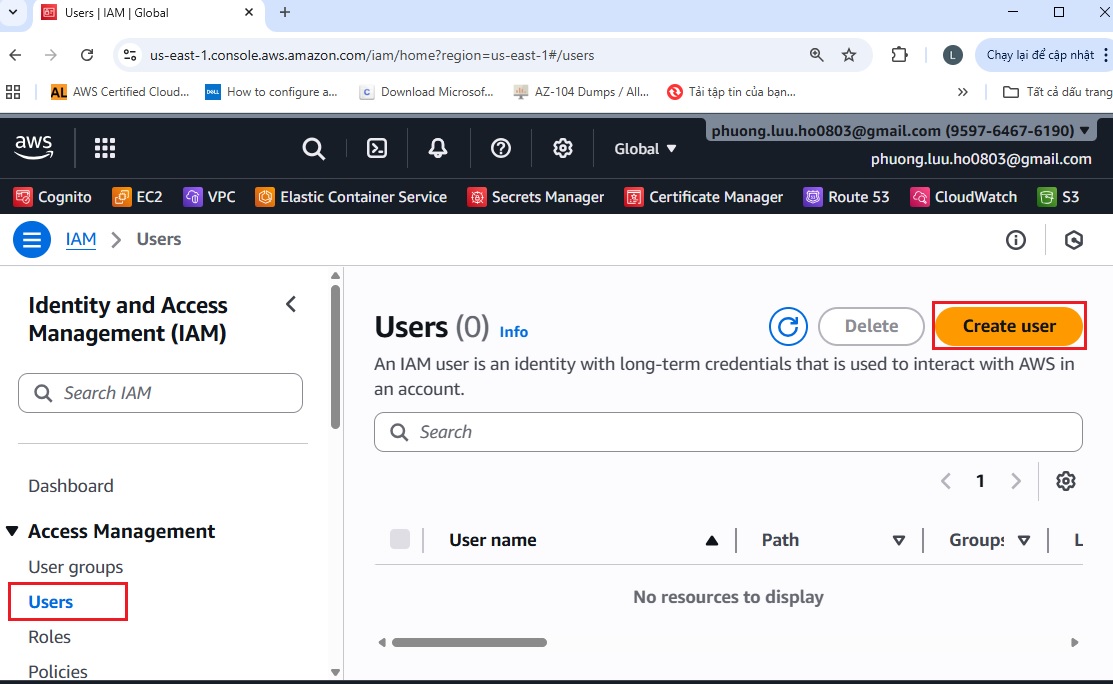Go to User groups in sidebar
The image size is (1113, 684).
[x=76, y=567]
